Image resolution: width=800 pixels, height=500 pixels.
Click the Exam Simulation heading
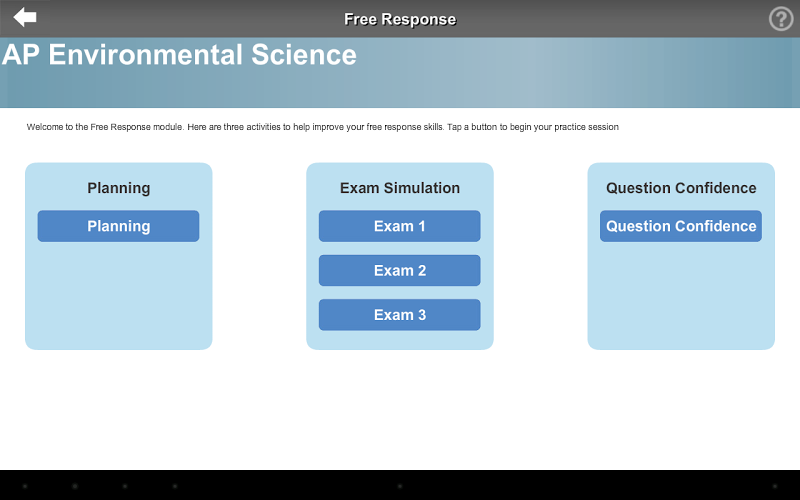click(400, 188)
